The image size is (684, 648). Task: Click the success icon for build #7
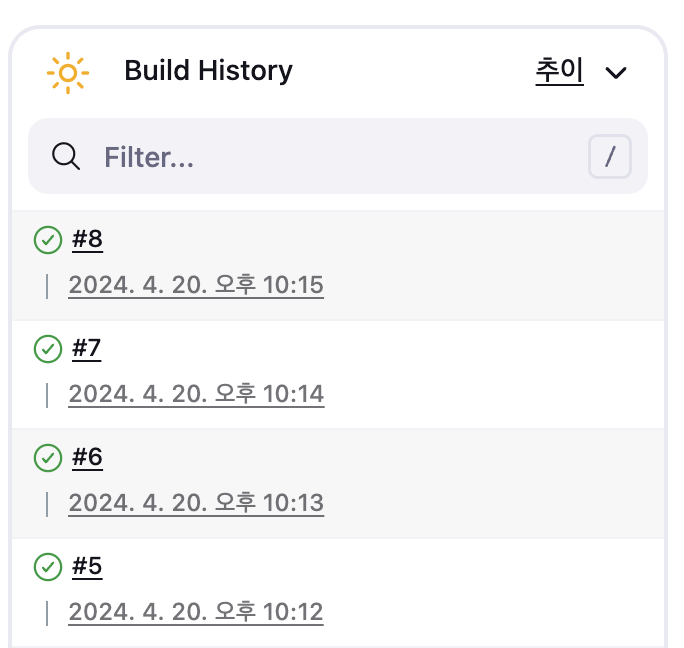click(x=48, y=349)
